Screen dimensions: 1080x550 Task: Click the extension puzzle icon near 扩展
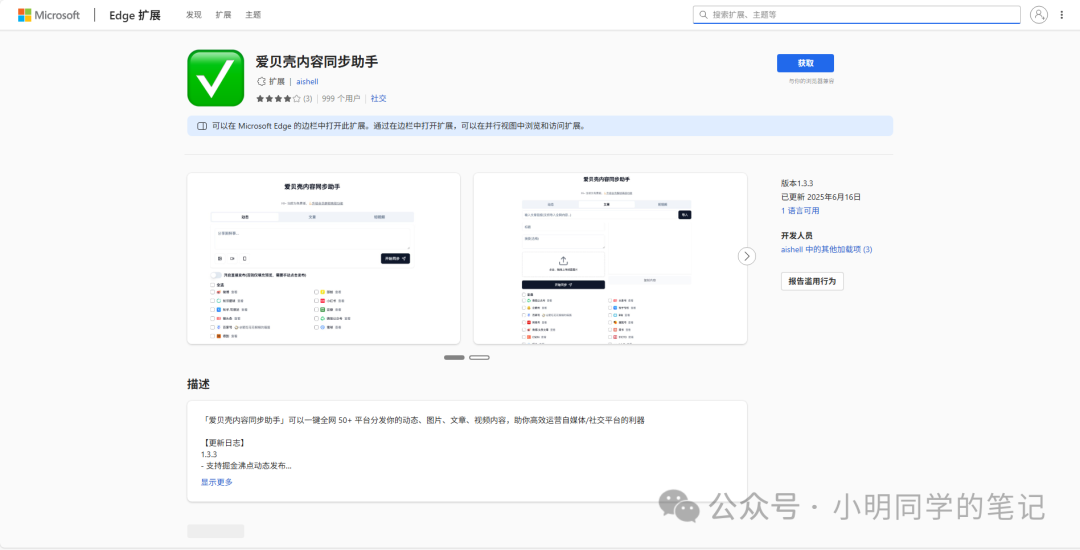pyautogui.click(x=261, y=81)
